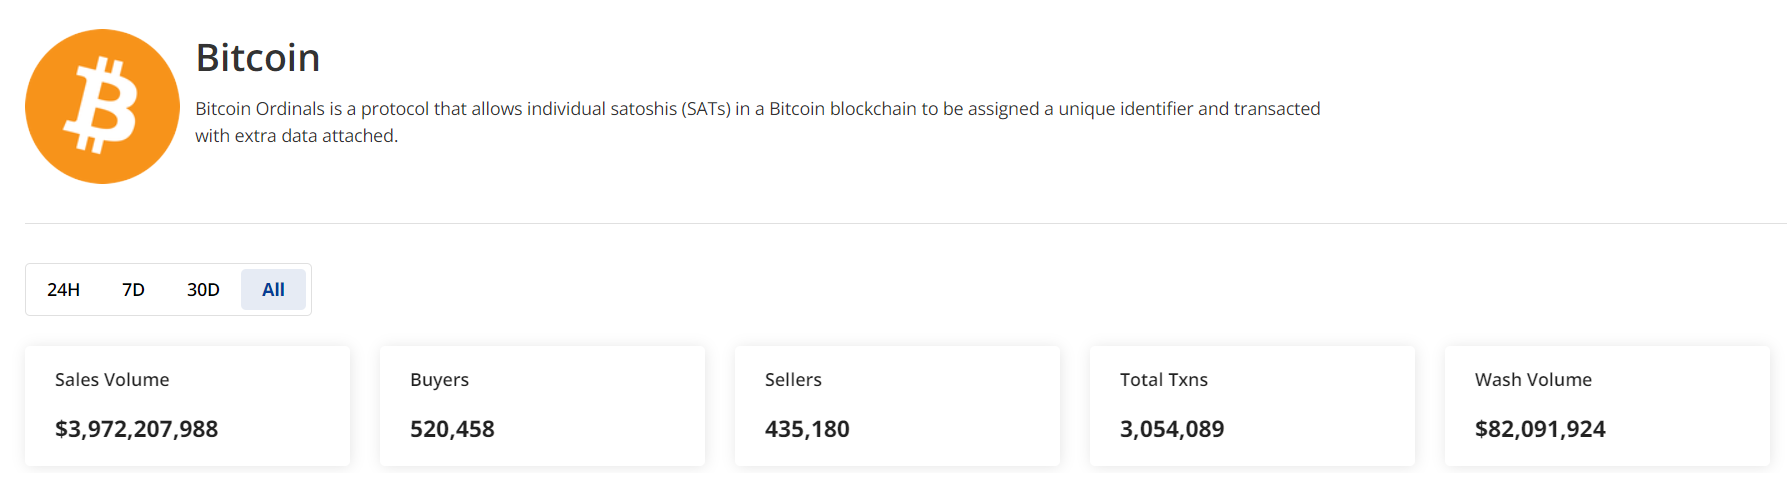The image size is (1791, 477).
Task: Click the $82,091,924 wash volume value
Action: (x=1540, y=429)
